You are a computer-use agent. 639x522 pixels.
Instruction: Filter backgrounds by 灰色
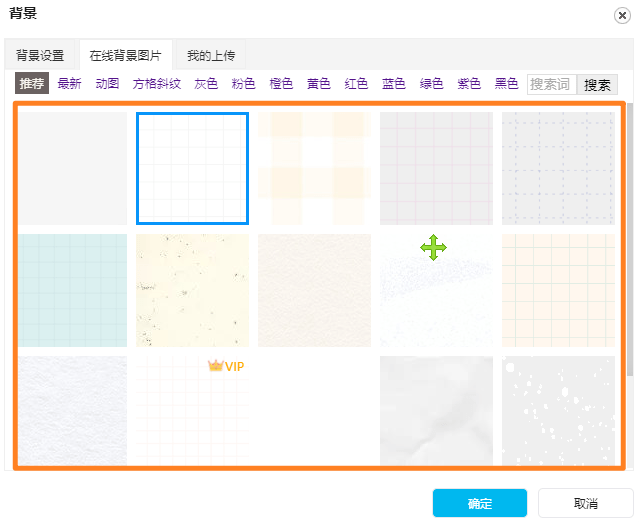tap(206, 84)
